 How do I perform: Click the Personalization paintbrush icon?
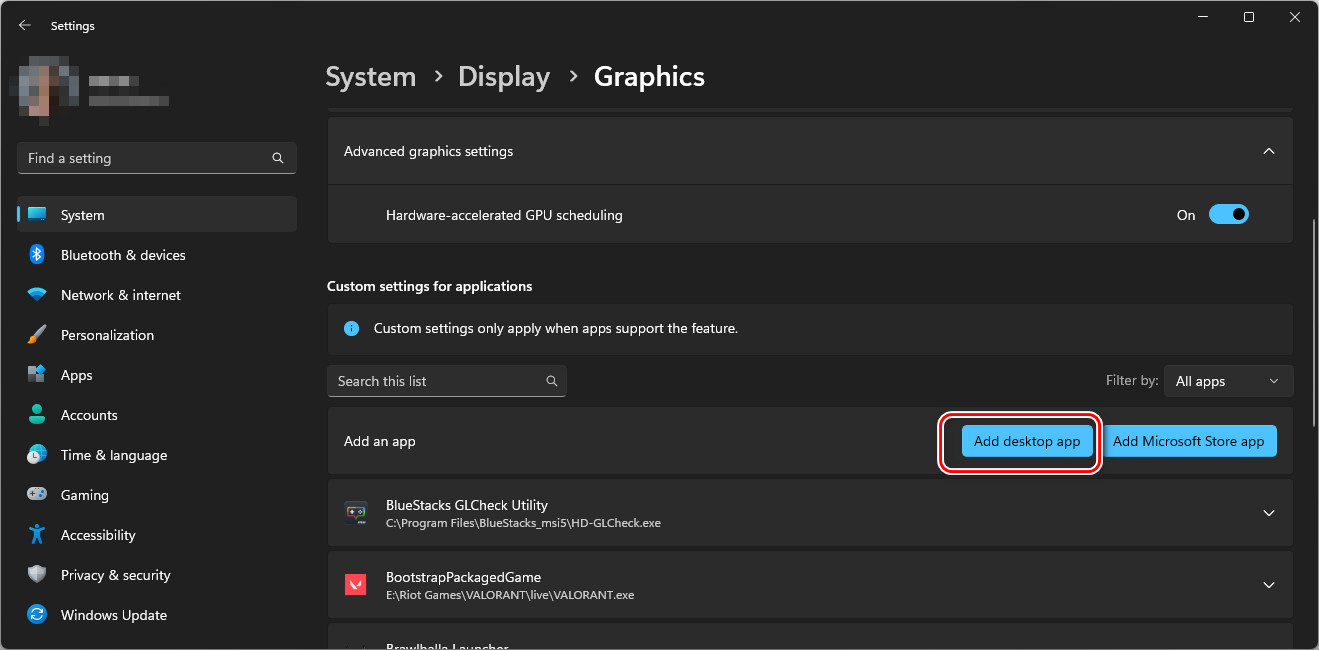pos(37,335)
